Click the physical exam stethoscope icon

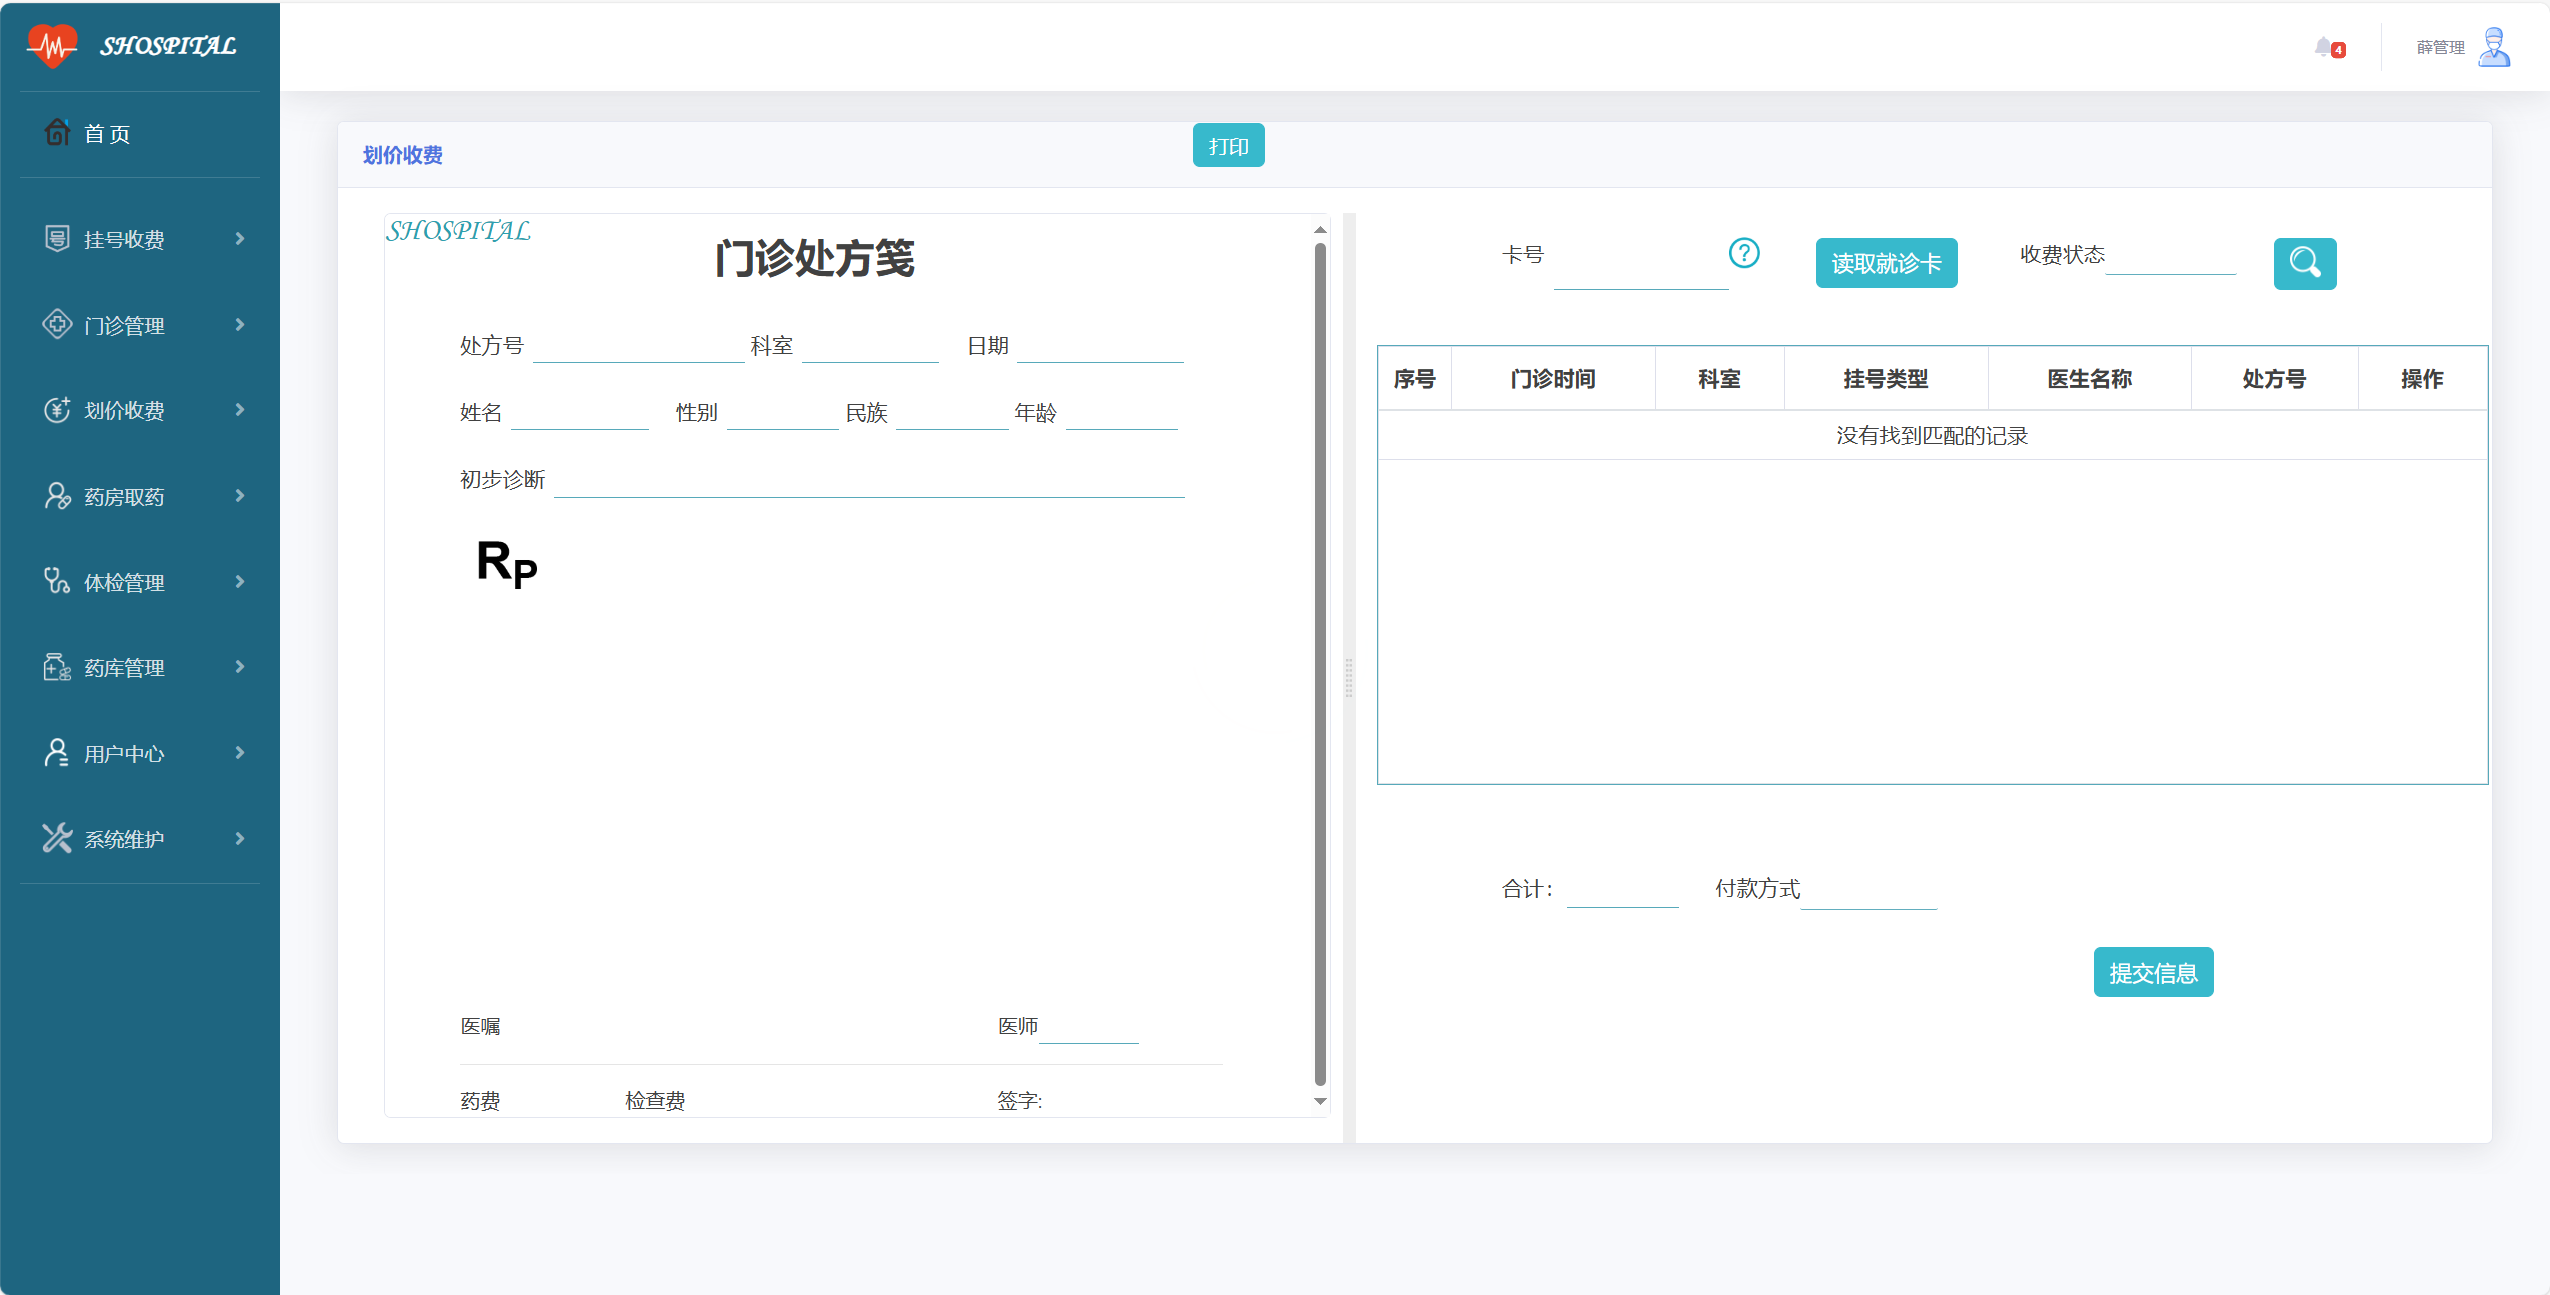click(x=57, y=581)
